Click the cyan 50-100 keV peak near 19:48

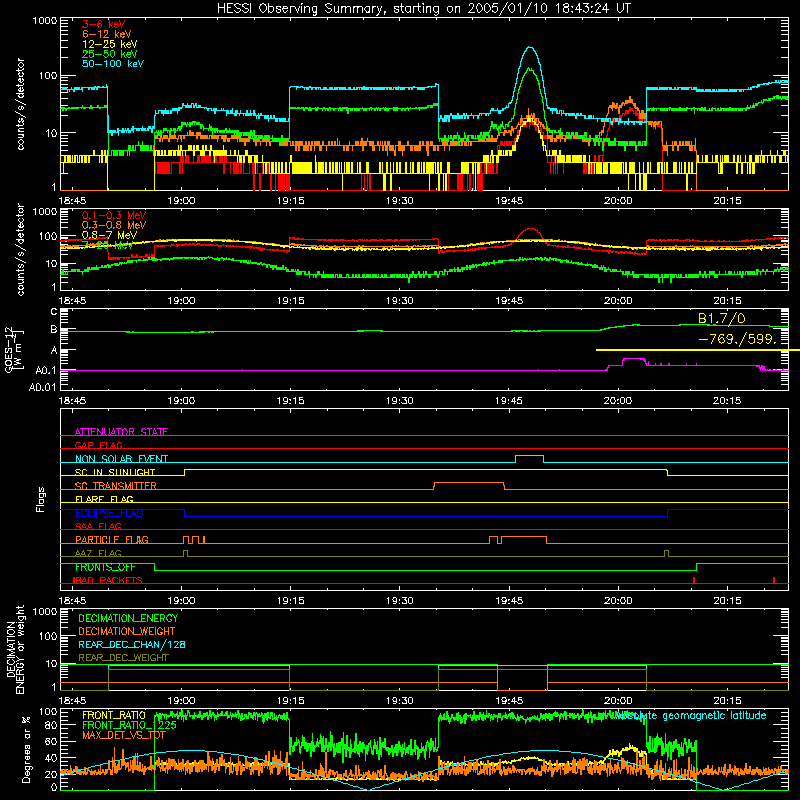(531, 48)
